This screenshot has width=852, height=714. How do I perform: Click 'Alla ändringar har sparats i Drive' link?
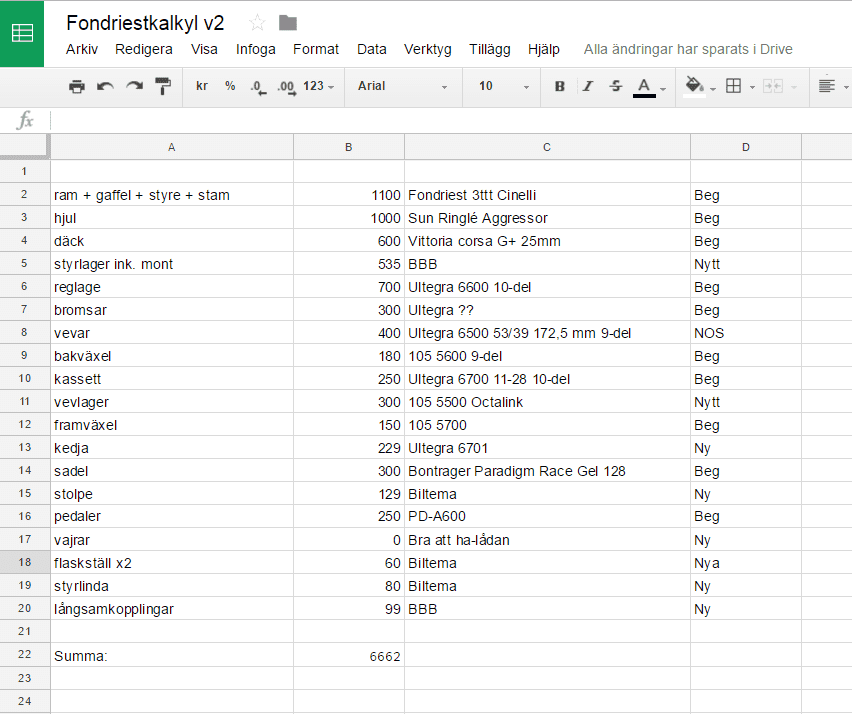click(x=688, y=49)
